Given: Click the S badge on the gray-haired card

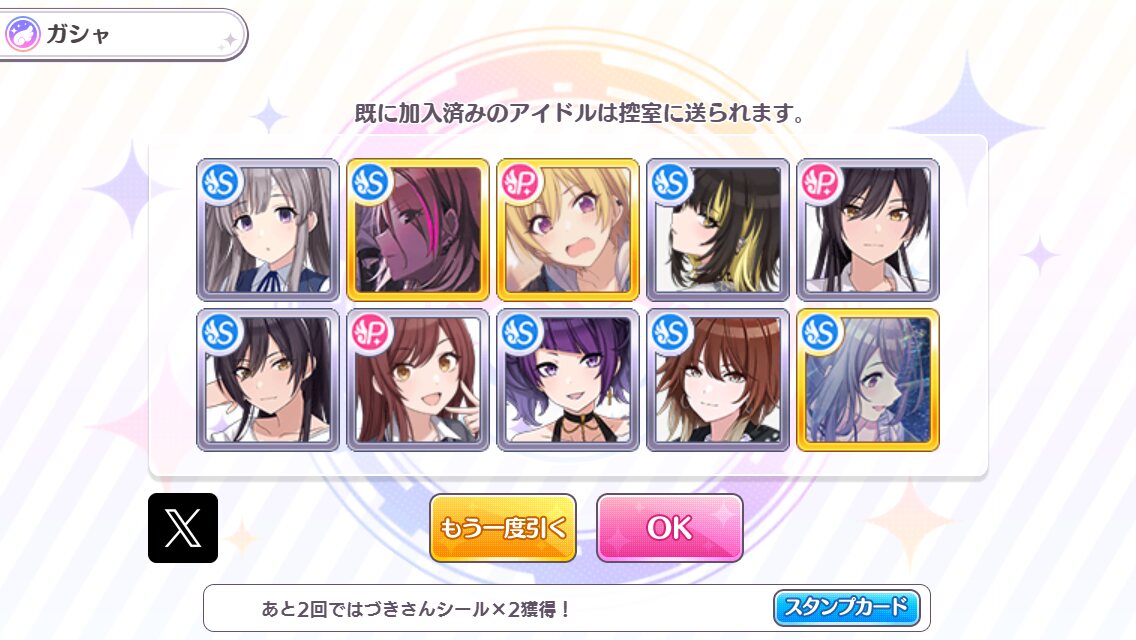Looking at the screenshot, I should (221, 183).
